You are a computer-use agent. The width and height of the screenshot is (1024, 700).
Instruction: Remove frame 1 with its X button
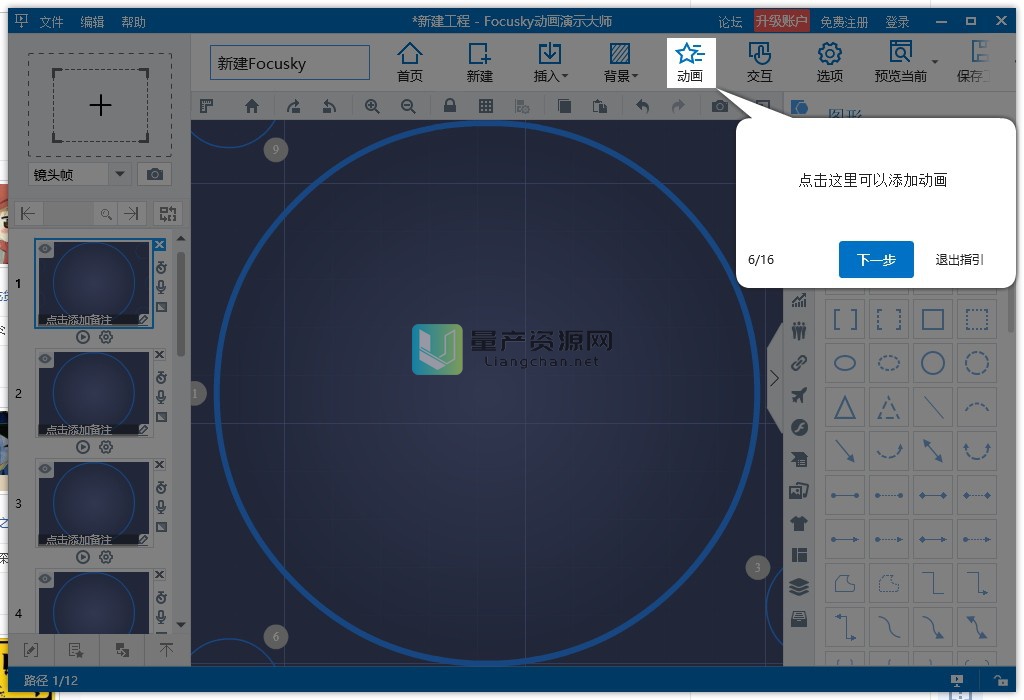(159, 245)
